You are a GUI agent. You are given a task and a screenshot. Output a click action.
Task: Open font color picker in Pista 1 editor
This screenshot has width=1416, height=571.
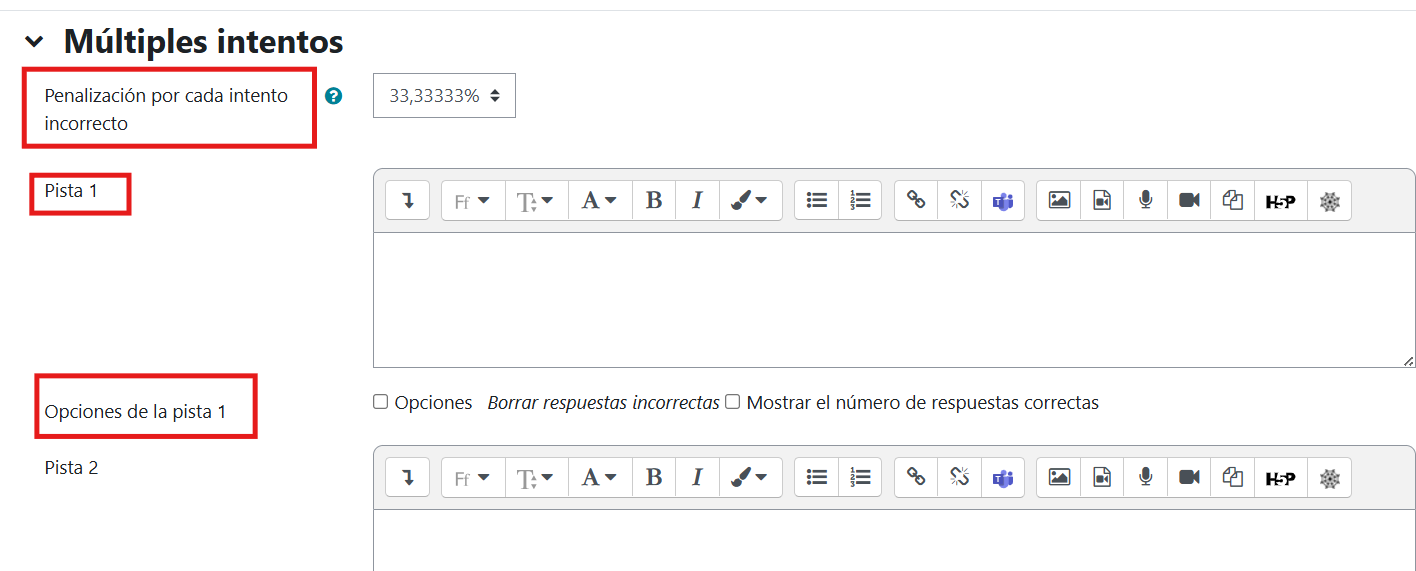(x=600, y=201)
